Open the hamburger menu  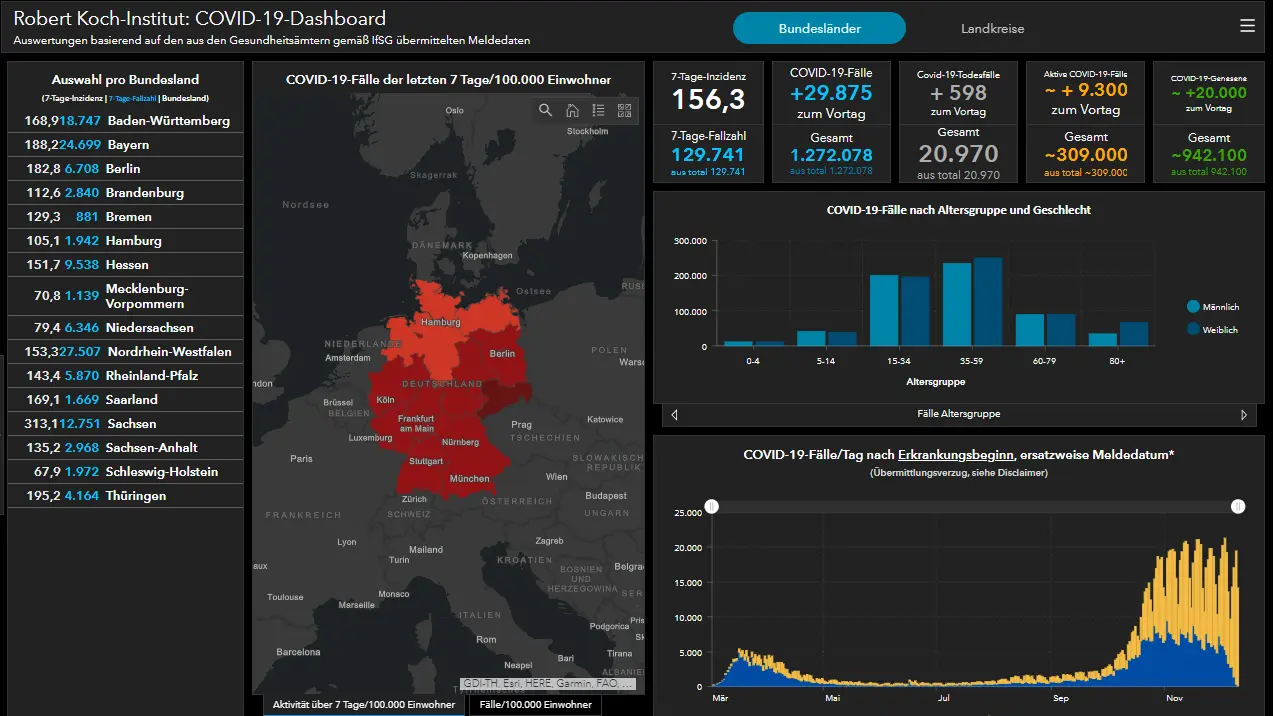1247,26
